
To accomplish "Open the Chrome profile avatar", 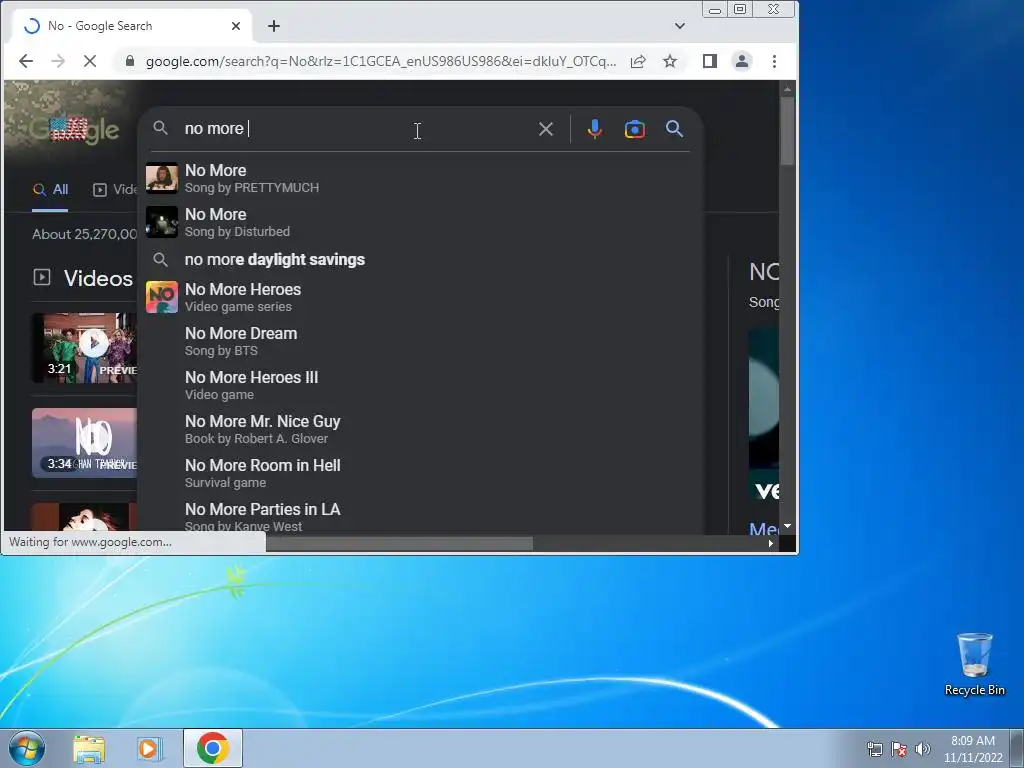I will (x=742, y=61).
